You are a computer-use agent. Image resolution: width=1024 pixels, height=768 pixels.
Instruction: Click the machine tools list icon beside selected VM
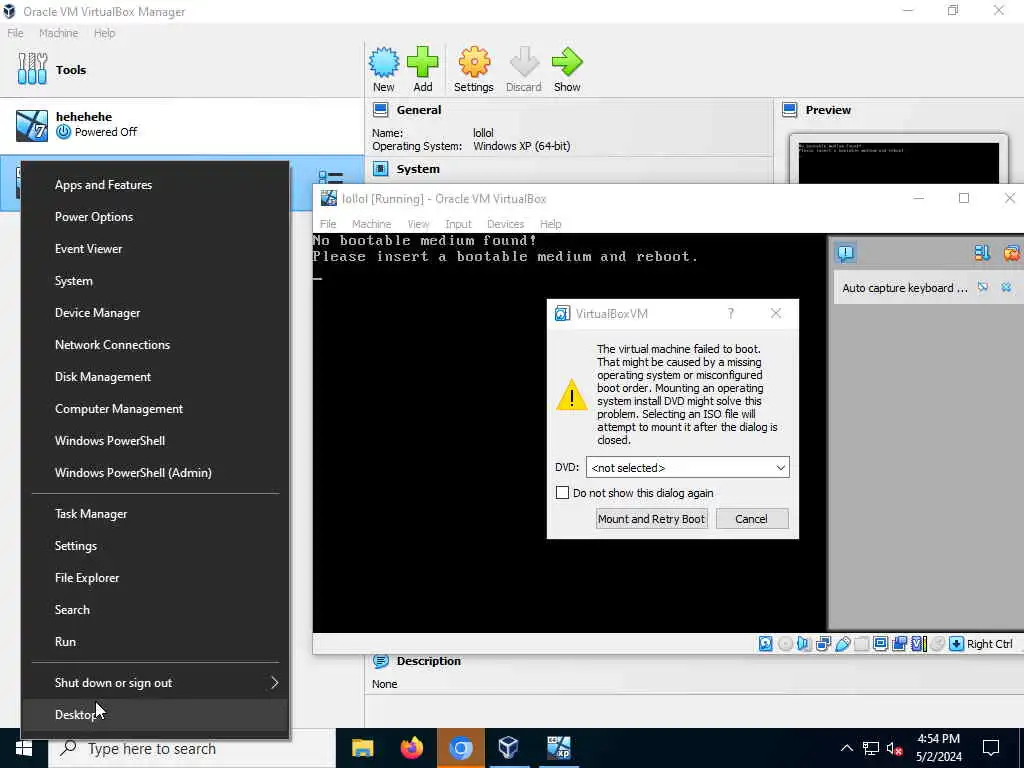330,178
